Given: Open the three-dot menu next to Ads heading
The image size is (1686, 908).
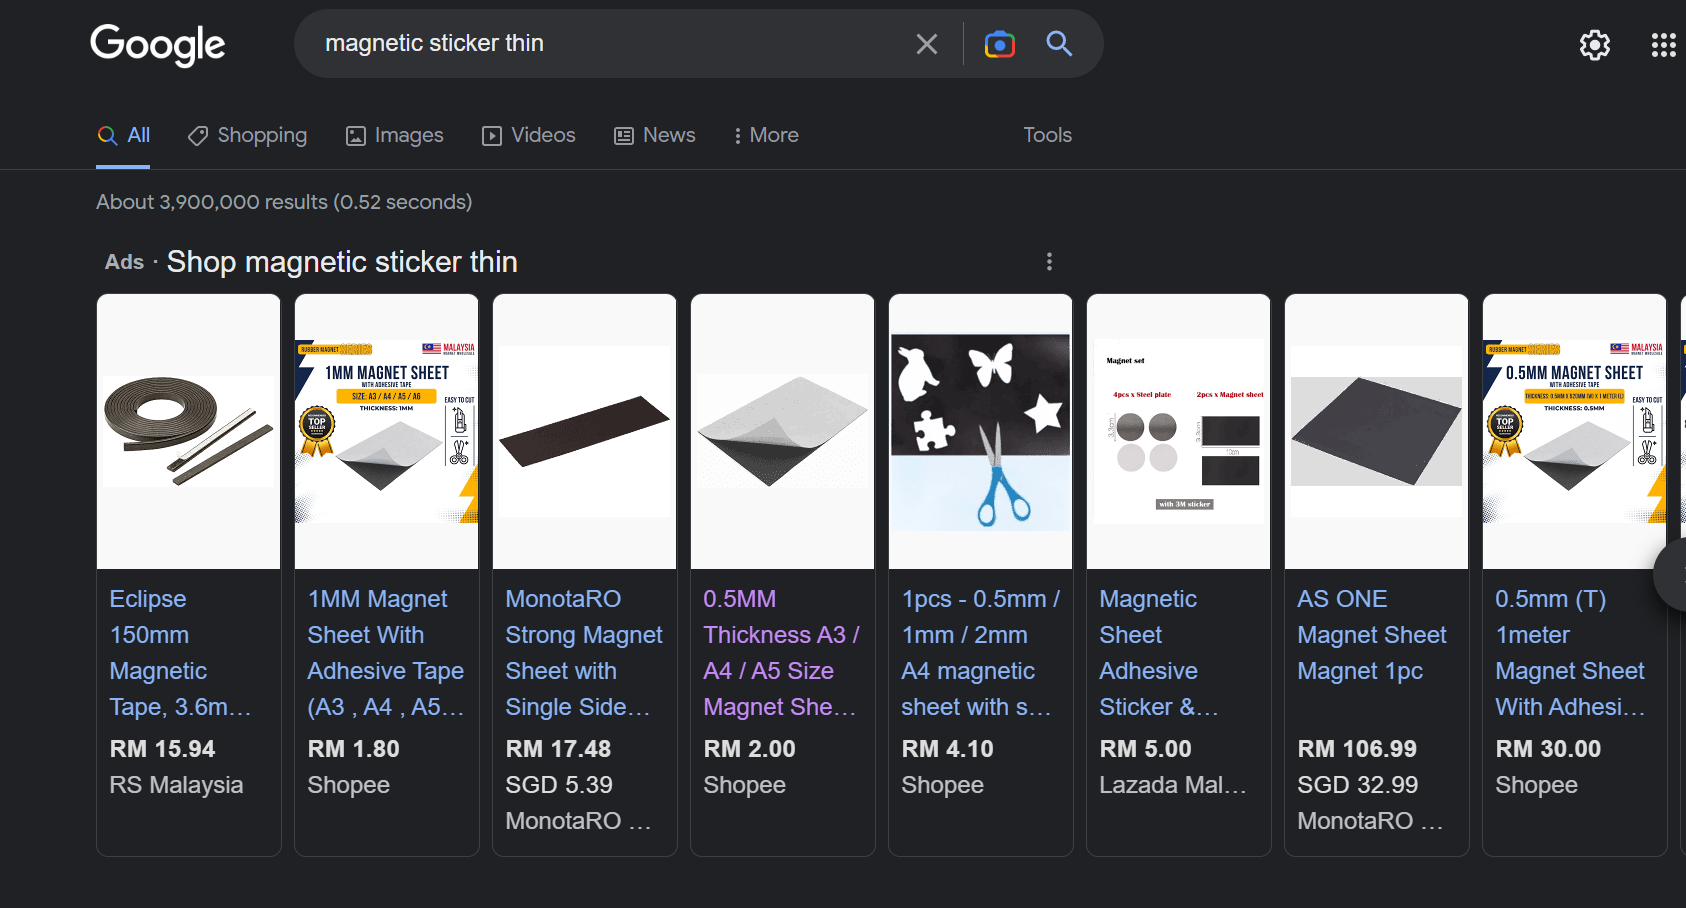Looking at the screenshot, I should [1049, 261].
